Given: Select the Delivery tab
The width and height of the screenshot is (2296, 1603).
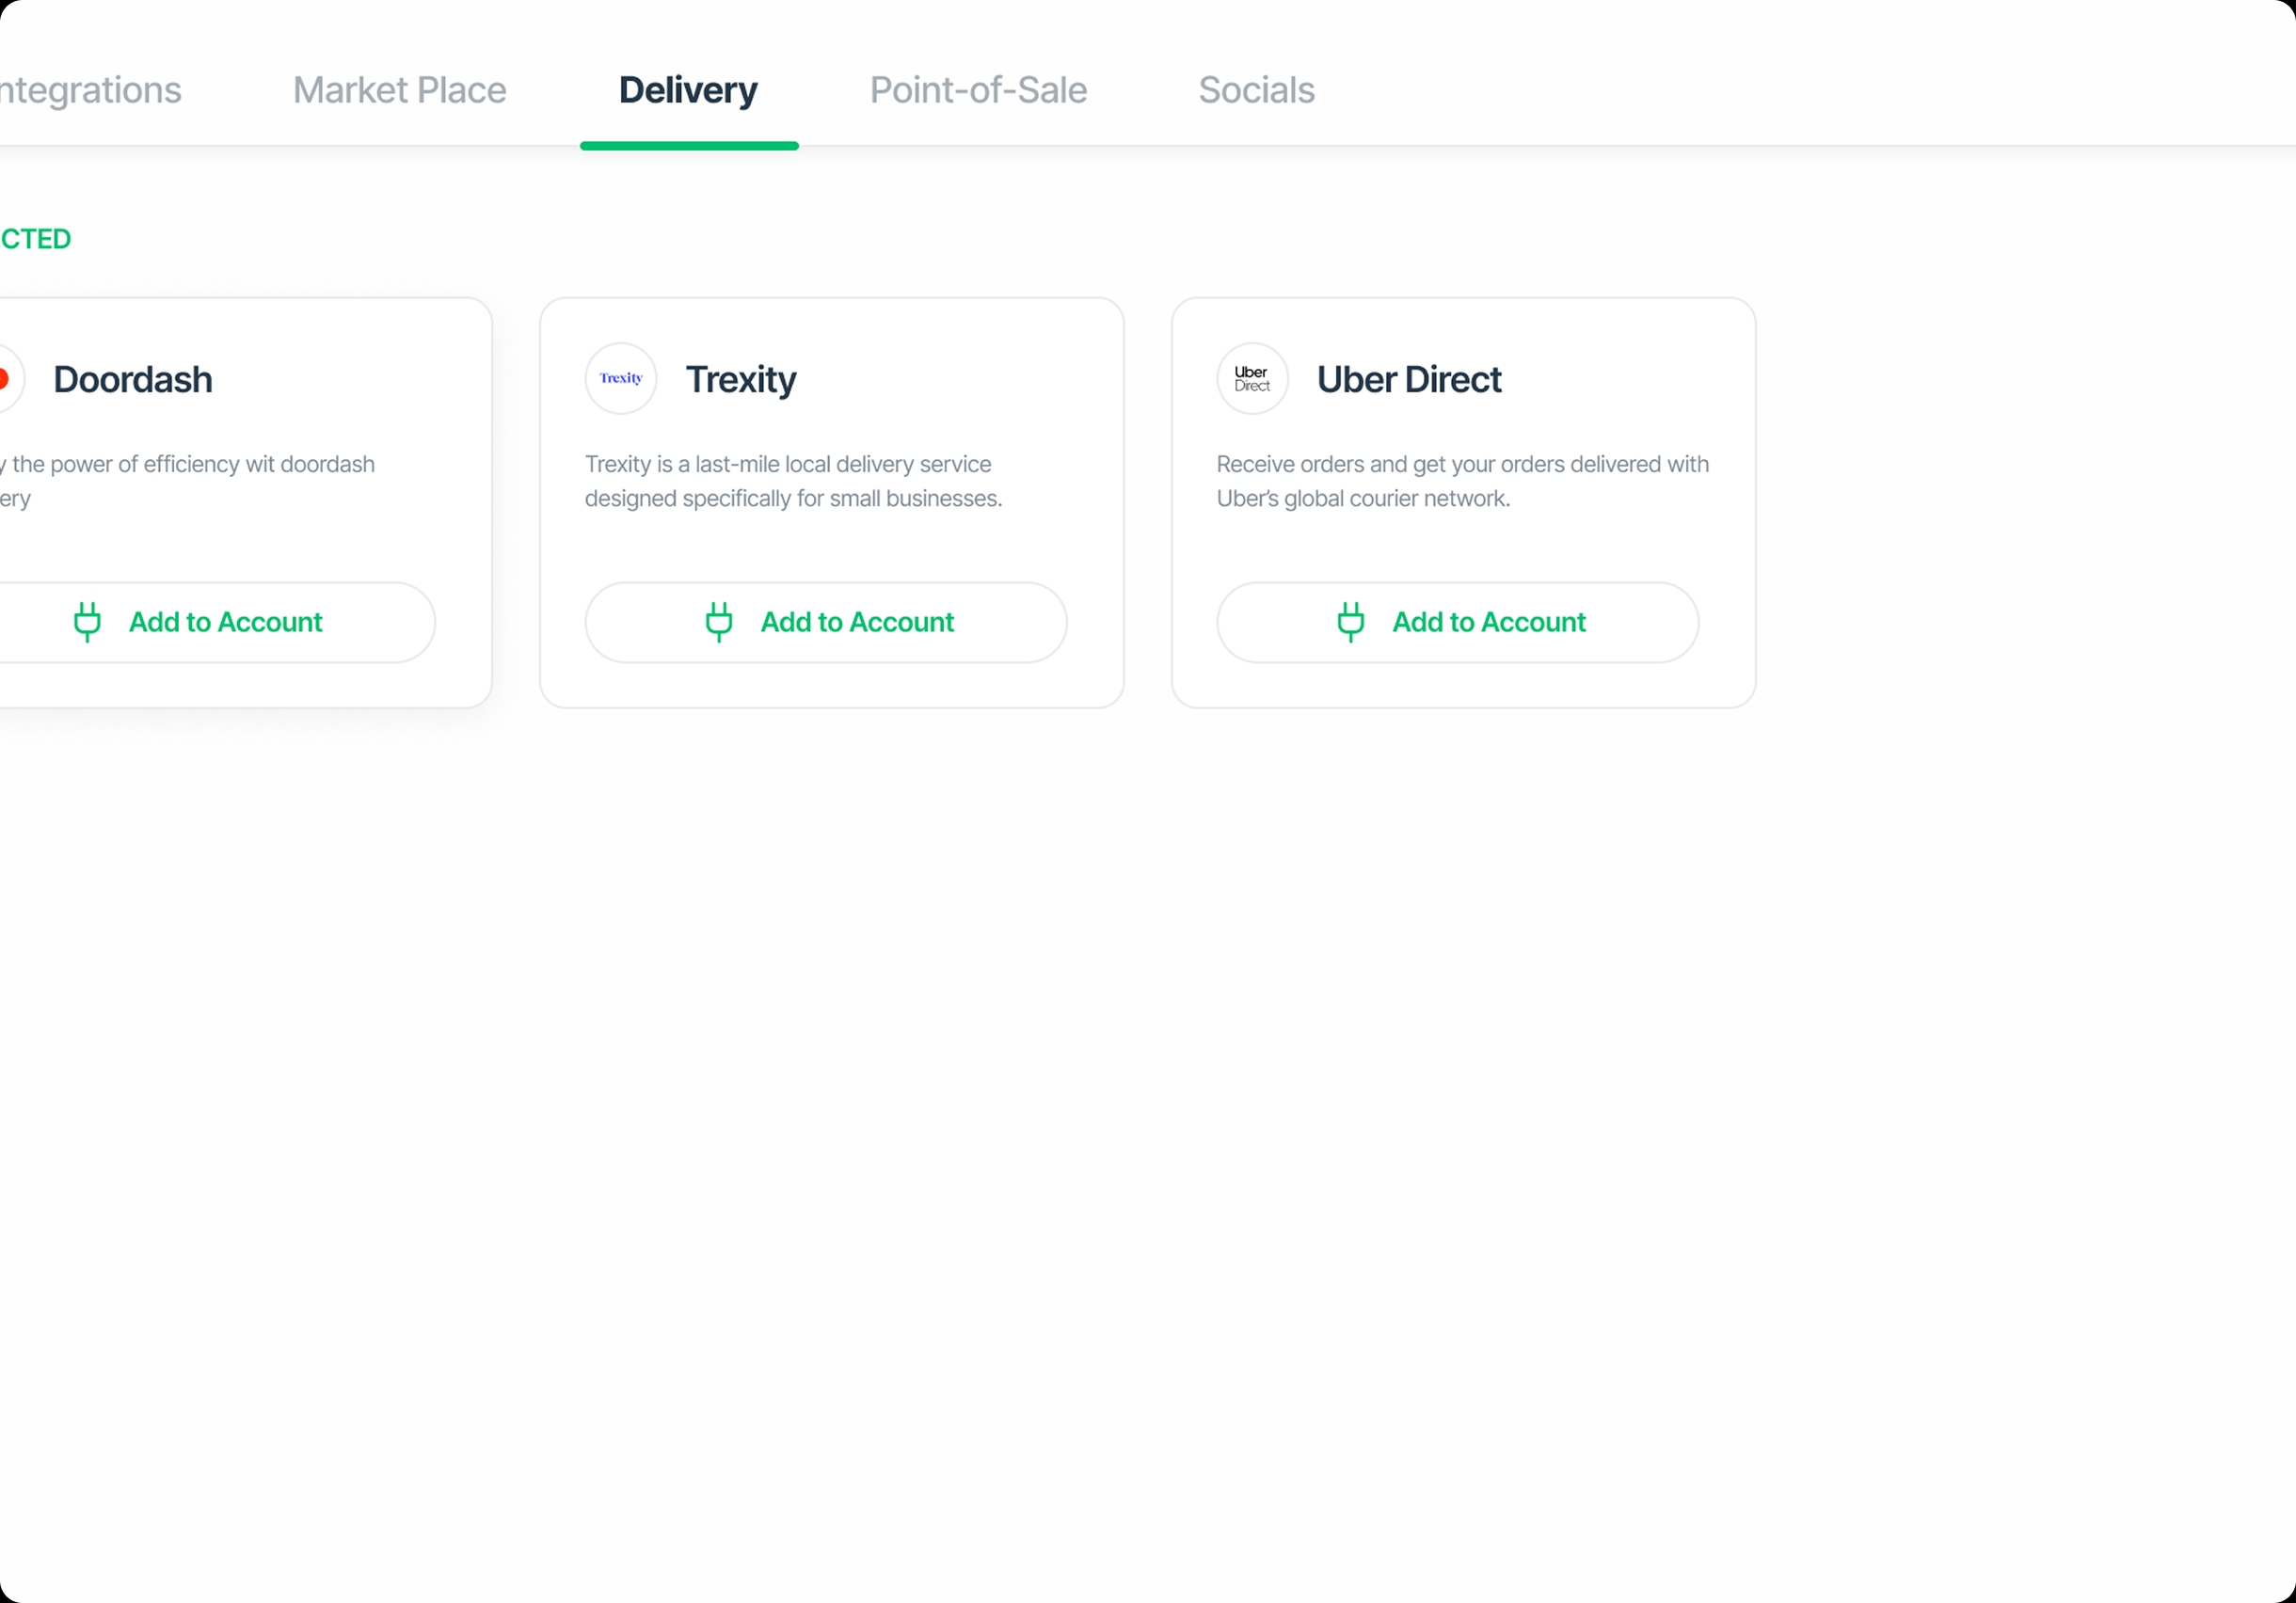Looking at the screenshot, I should [x=688, y=90].
